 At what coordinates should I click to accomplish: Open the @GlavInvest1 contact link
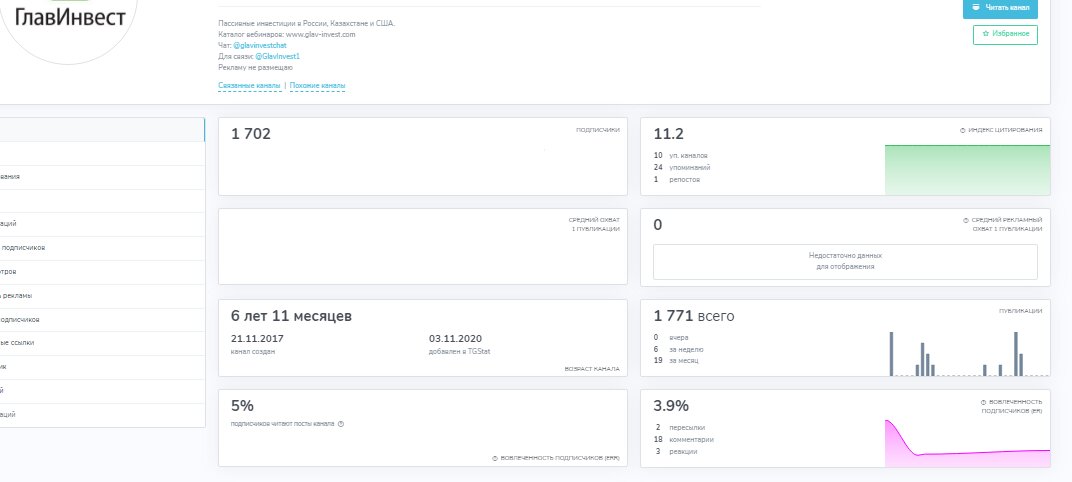[277, 56]
